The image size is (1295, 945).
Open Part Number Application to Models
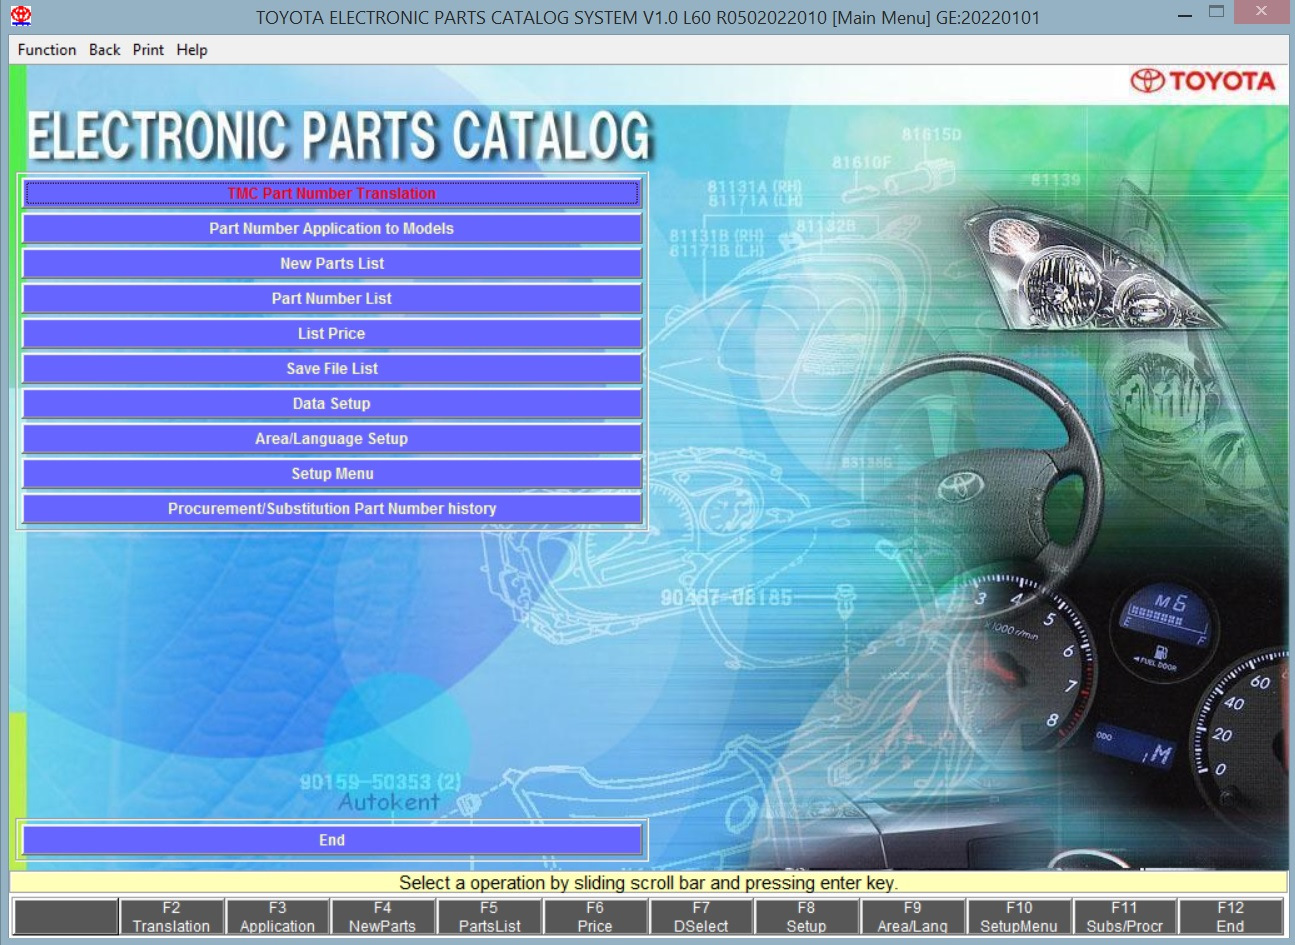pyautogui.click(x=331, y=228)
